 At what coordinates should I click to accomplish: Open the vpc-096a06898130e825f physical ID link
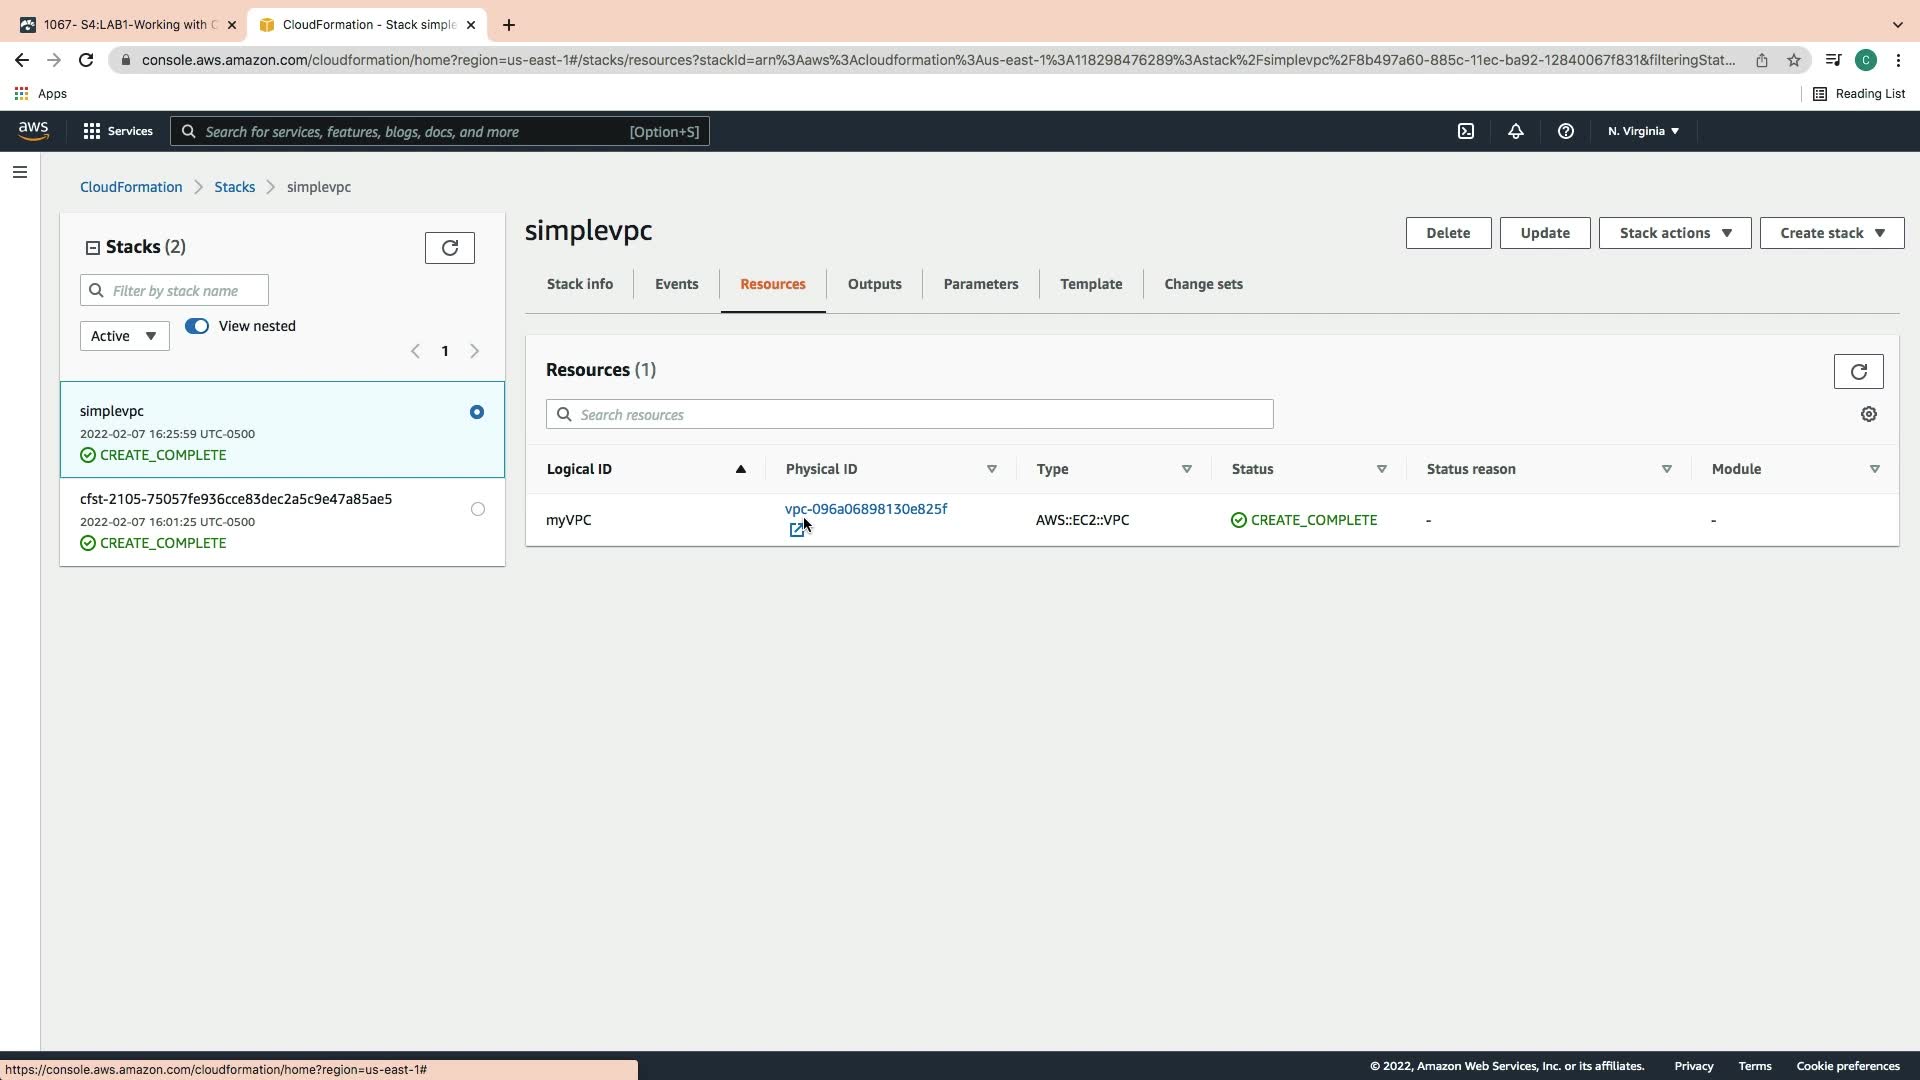(865, 509)
